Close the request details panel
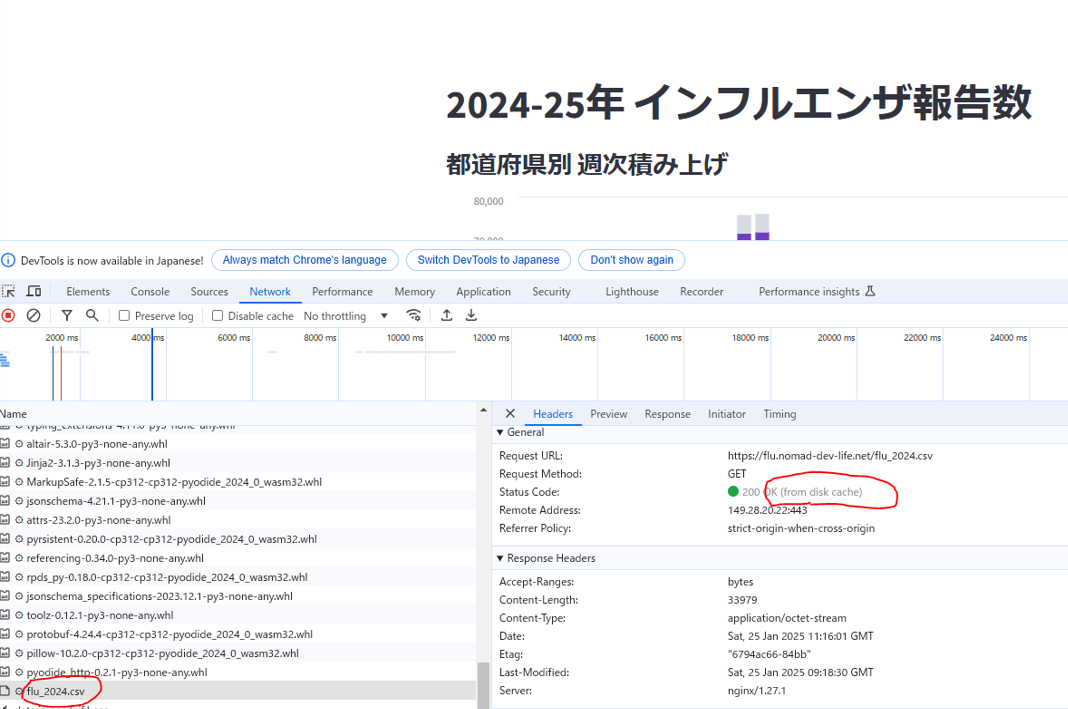The image size is (1068, 709). click(510, 414)
